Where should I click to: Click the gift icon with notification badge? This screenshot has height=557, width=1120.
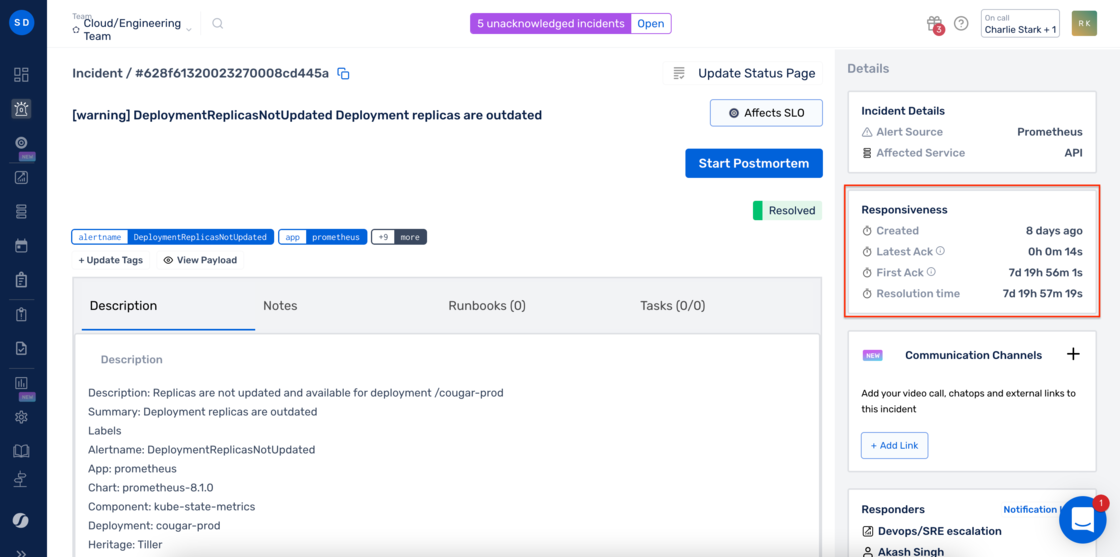click(x=935, y=24)
